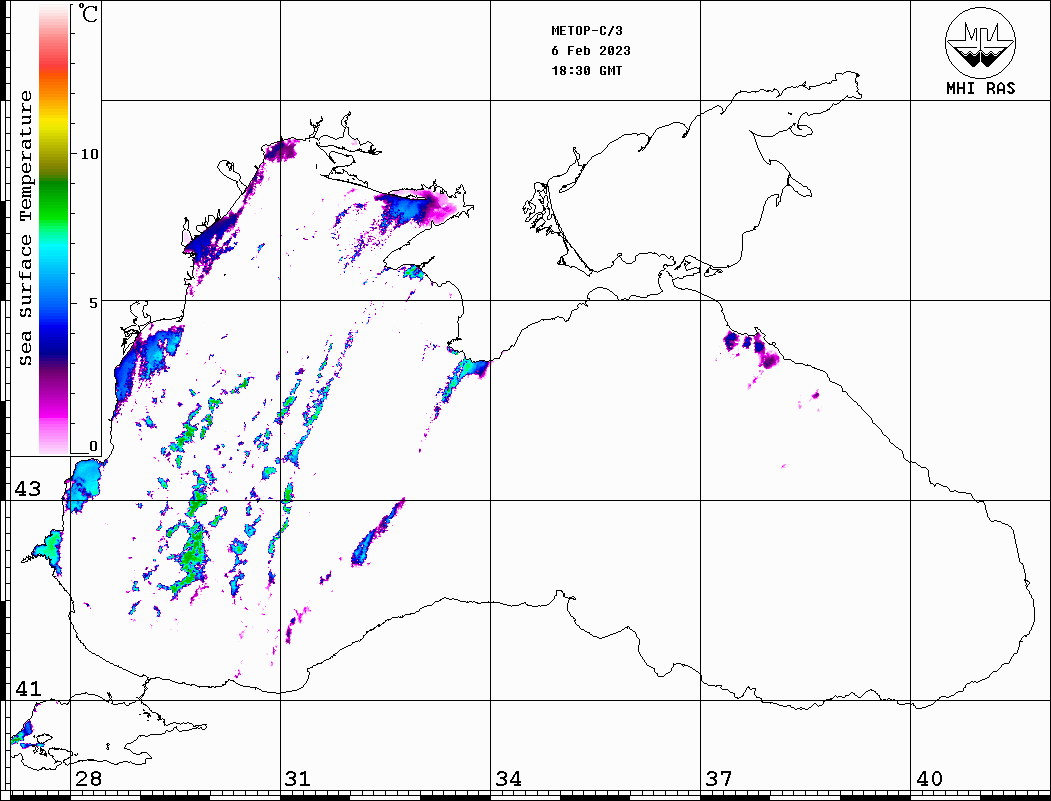Click longitude label '37'

click(719, 779)
